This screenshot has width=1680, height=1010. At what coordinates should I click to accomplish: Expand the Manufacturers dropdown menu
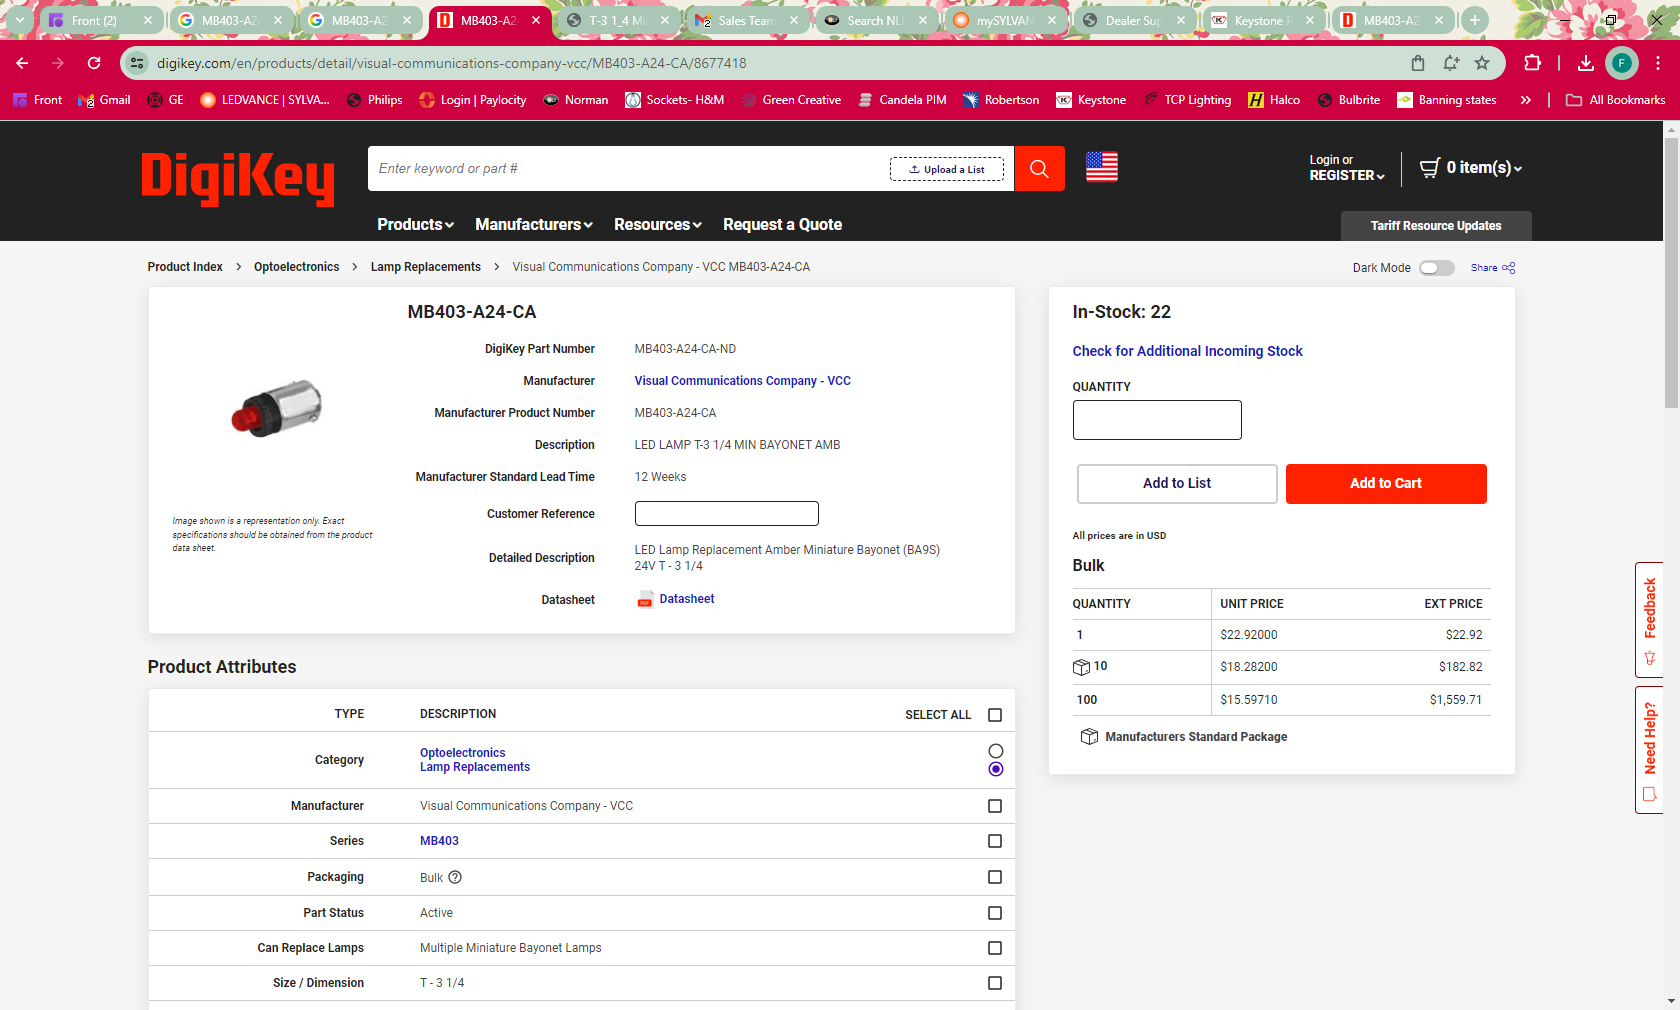(x=533, y=225)
